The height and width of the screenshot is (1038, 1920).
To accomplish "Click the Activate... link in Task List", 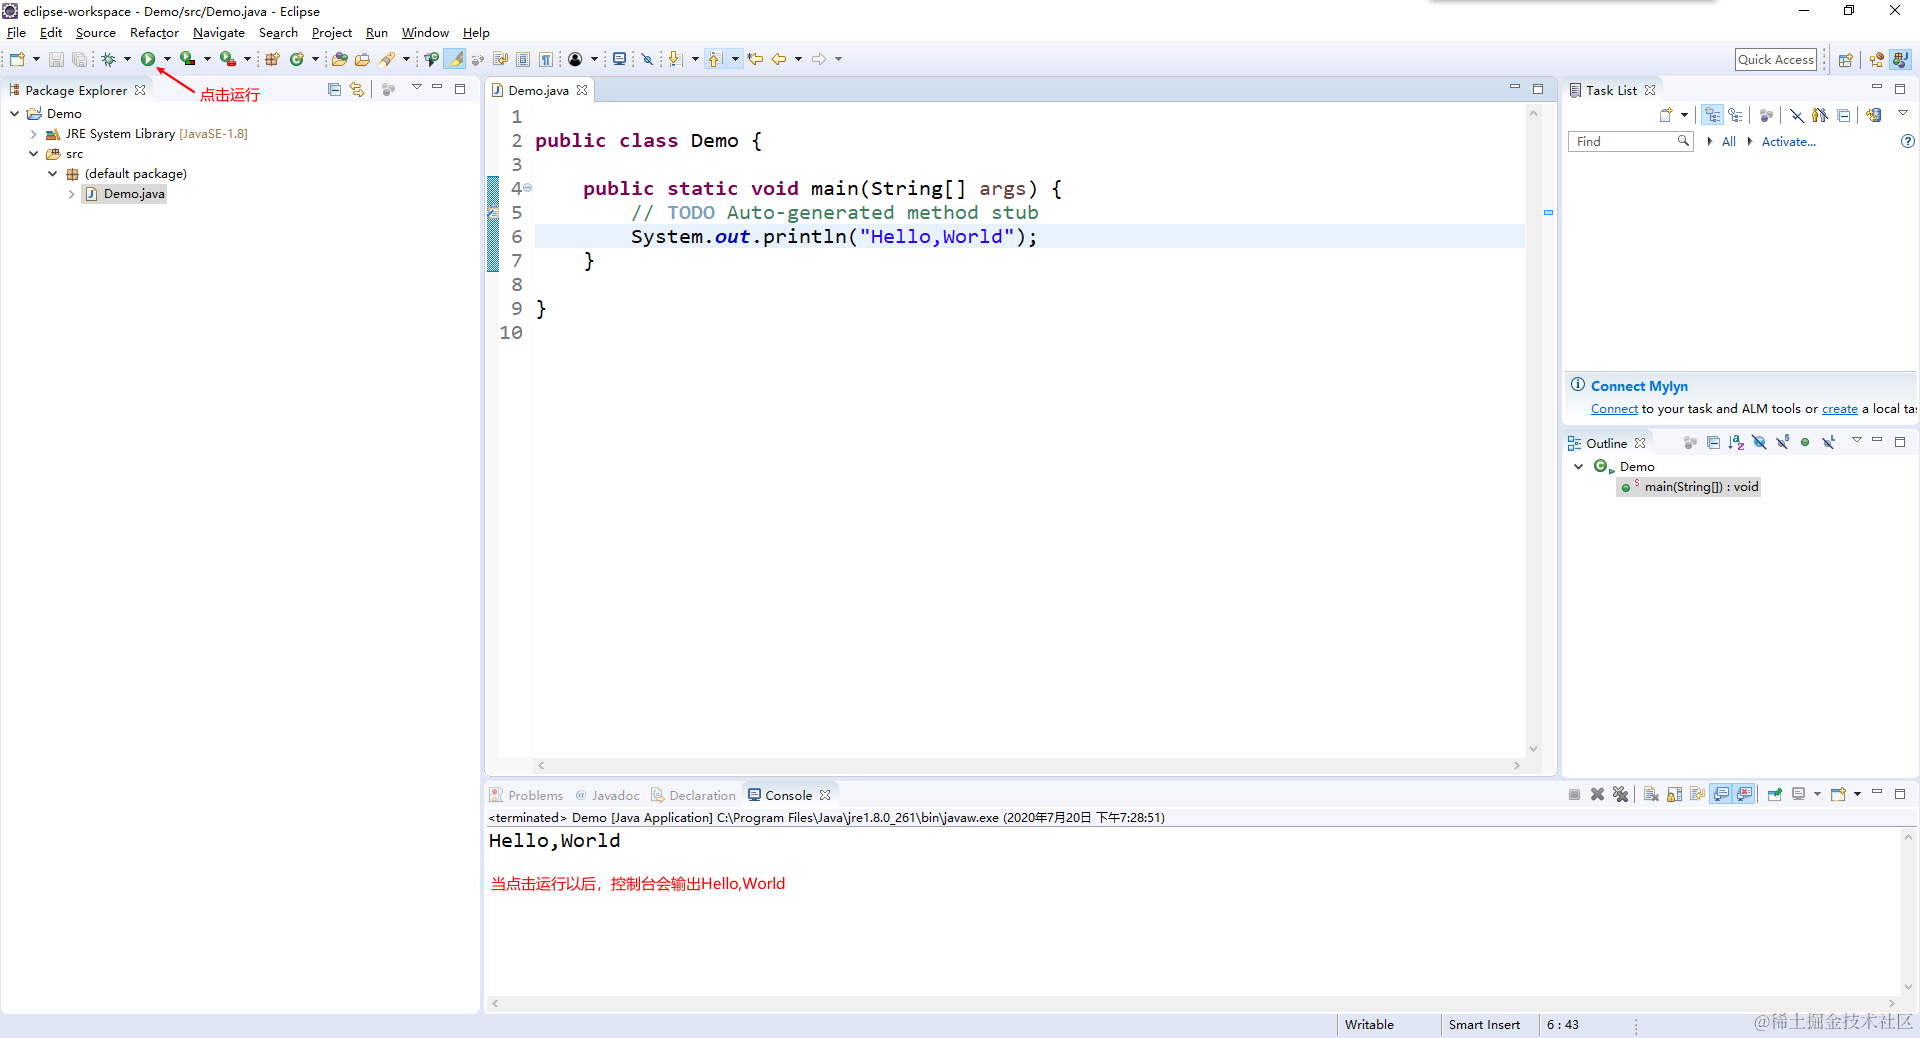I will coord(1788,142).
